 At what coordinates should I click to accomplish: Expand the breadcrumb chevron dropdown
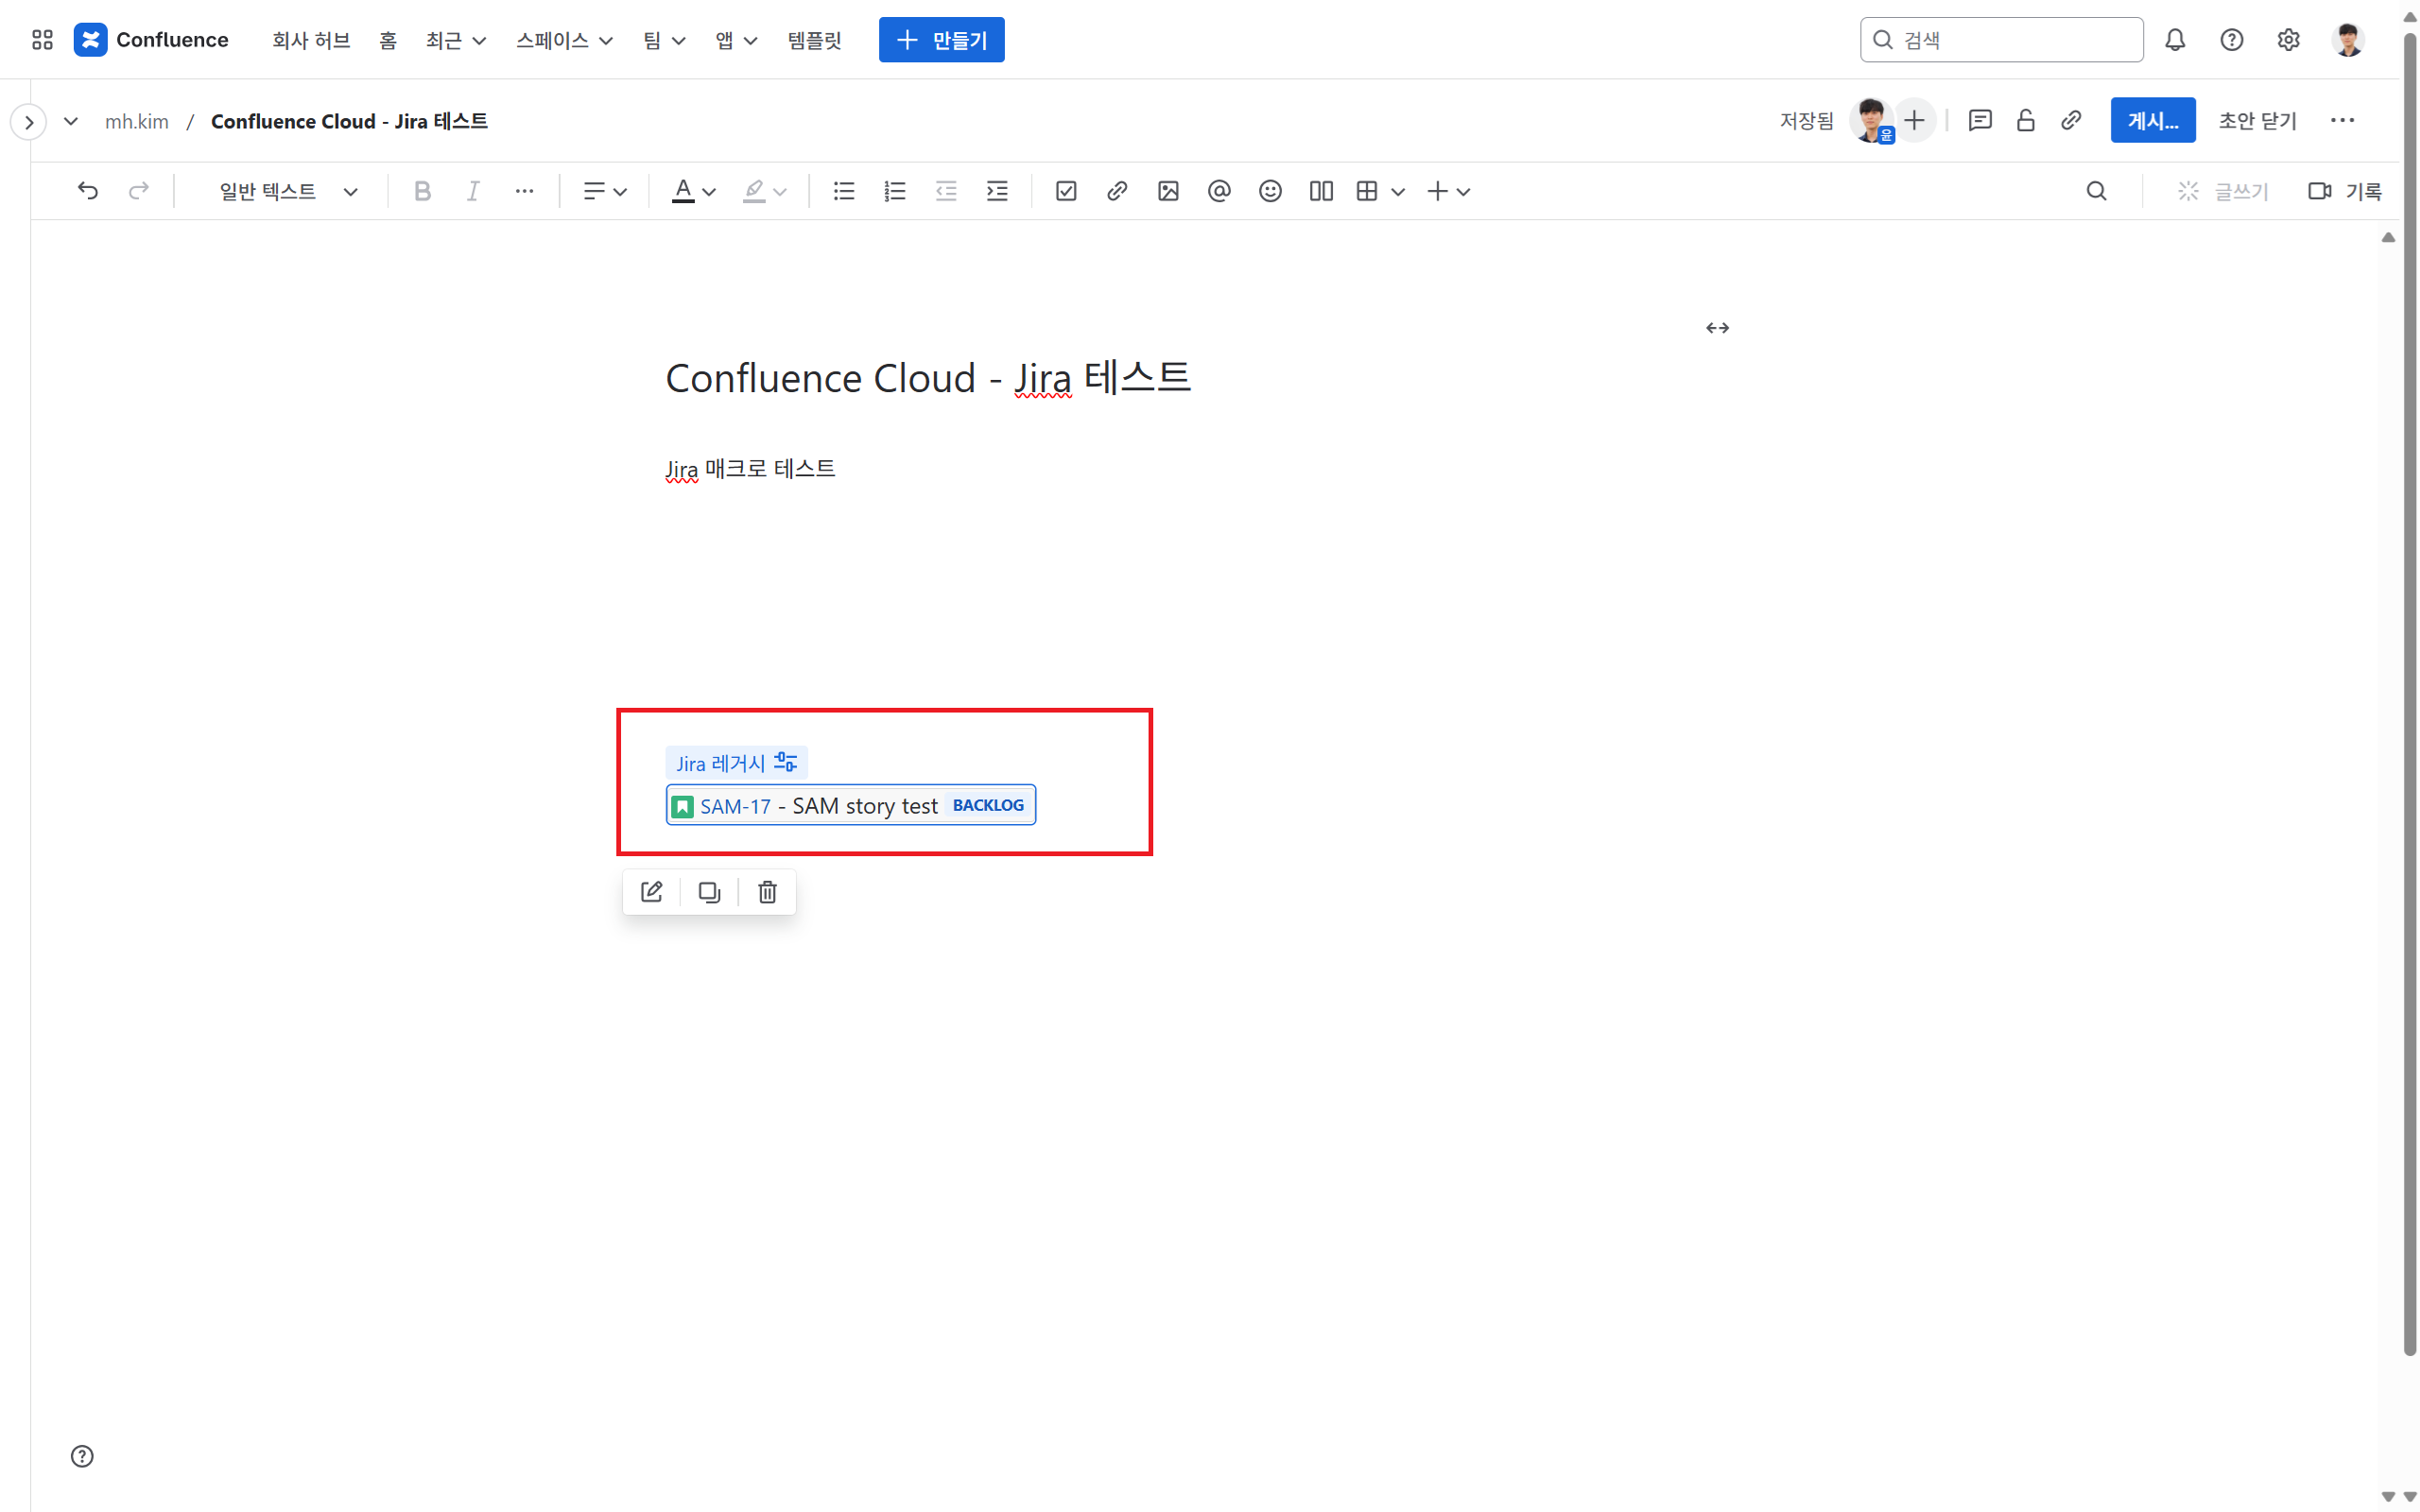coord(71,121)
